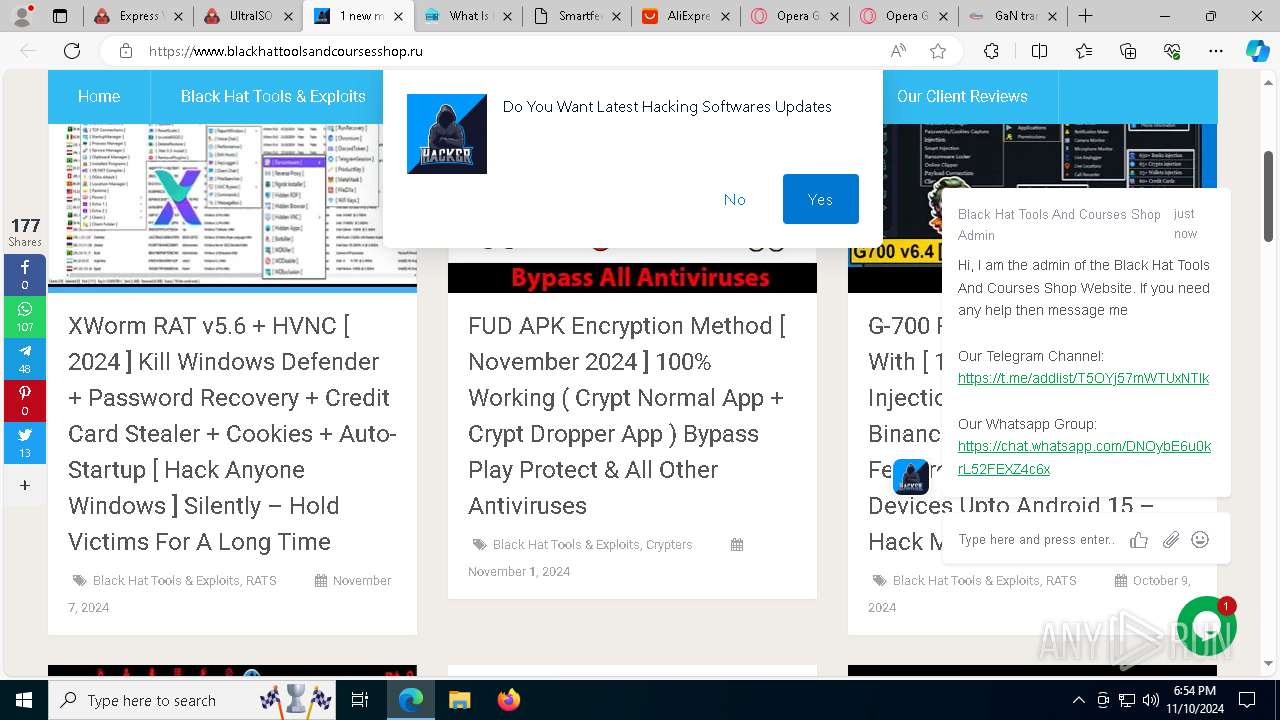Open XWorm RAT v5.6 article title
Viewport: 1280px width, 720px height.
tap(232, 434)
